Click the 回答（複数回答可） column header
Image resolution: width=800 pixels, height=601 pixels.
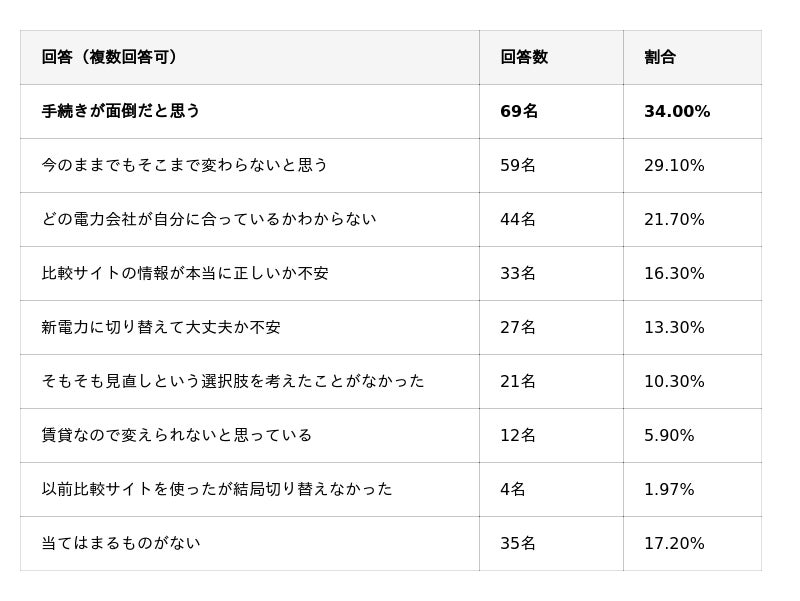[109, 57]
